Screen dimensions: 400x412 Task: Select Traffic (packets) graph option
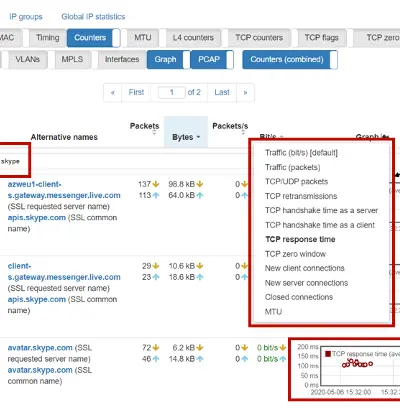tap(292, 167)
